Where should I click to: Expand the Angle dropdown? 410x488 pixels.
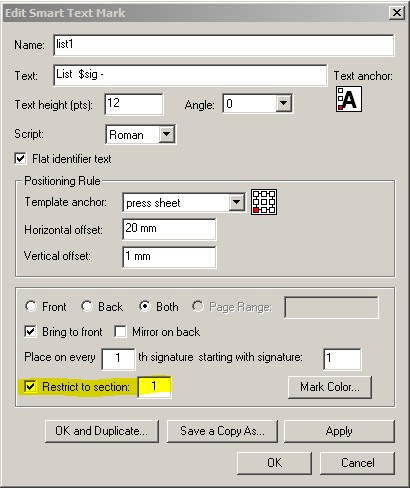pyautogui.click(x=283, y=104)
